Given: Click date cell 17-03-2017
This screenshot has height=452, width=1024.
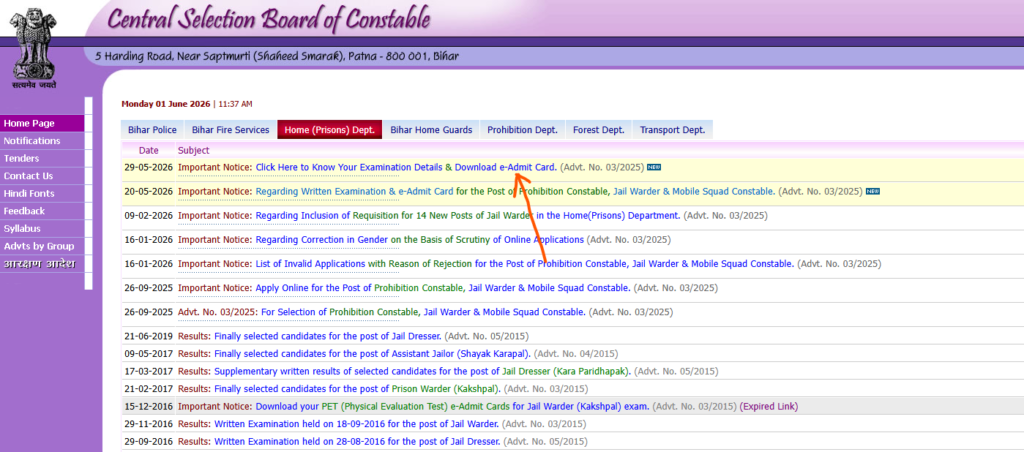Looking at the screenshot, I should point(149,371).
